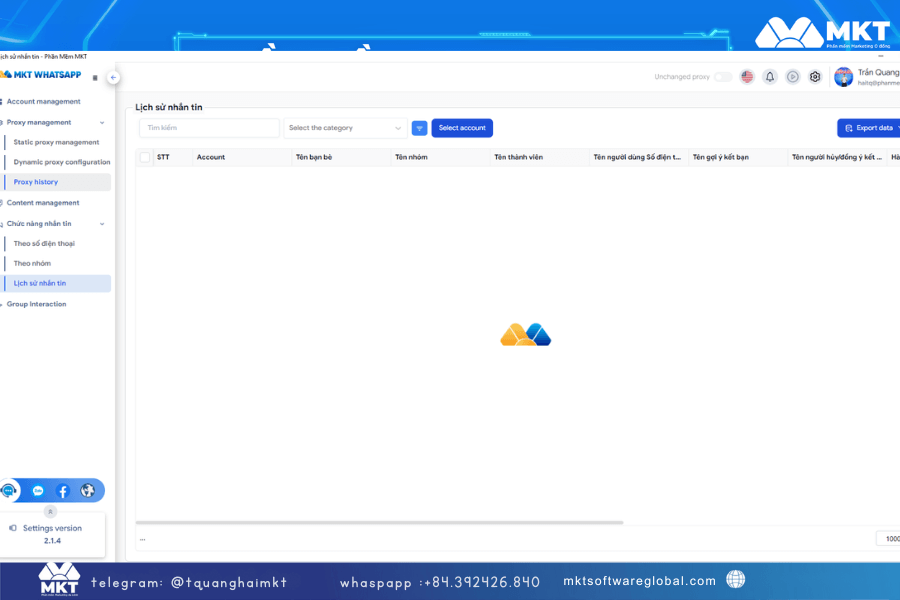Click the tutorial video play icon
Screen dimensions: 900x600
coord(791,76)
